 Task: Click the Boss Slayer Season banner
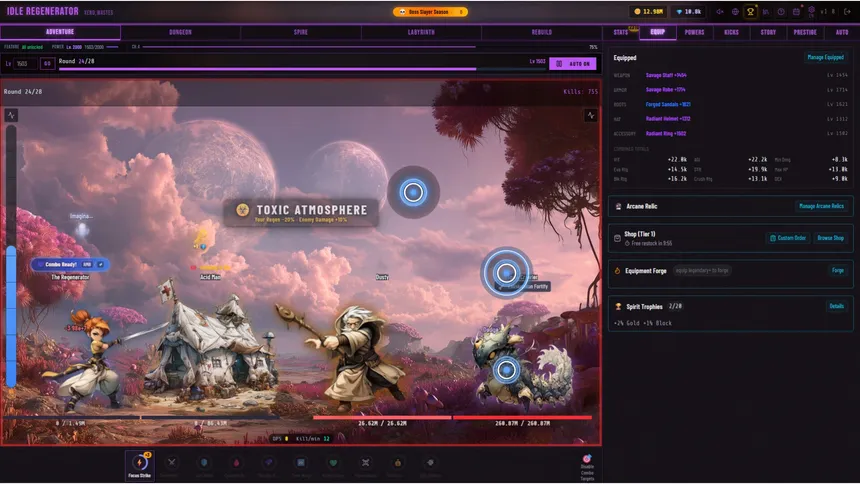[x=431, y=12]
